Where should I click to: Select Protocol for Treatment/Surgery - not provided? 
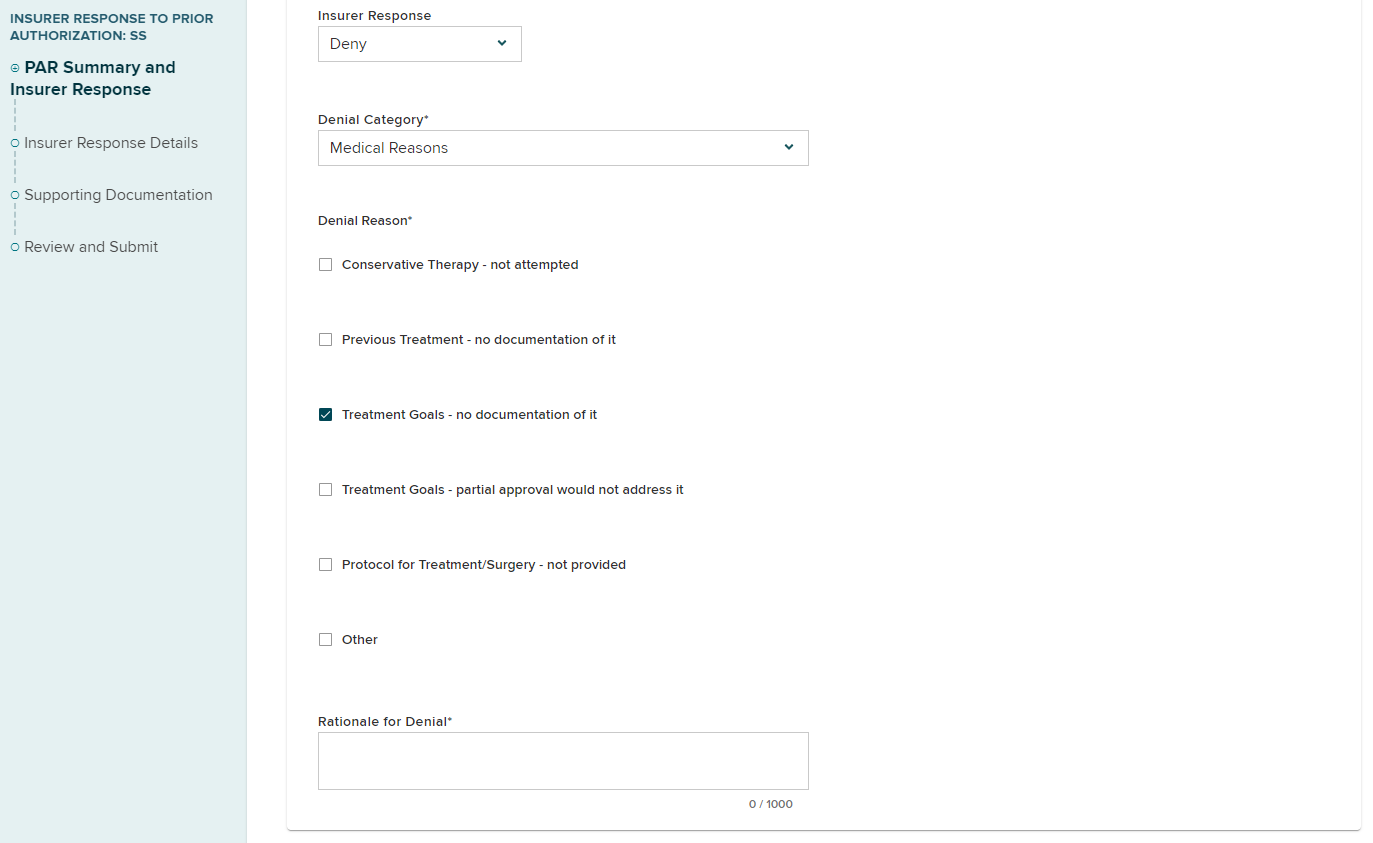pos(325,565)
